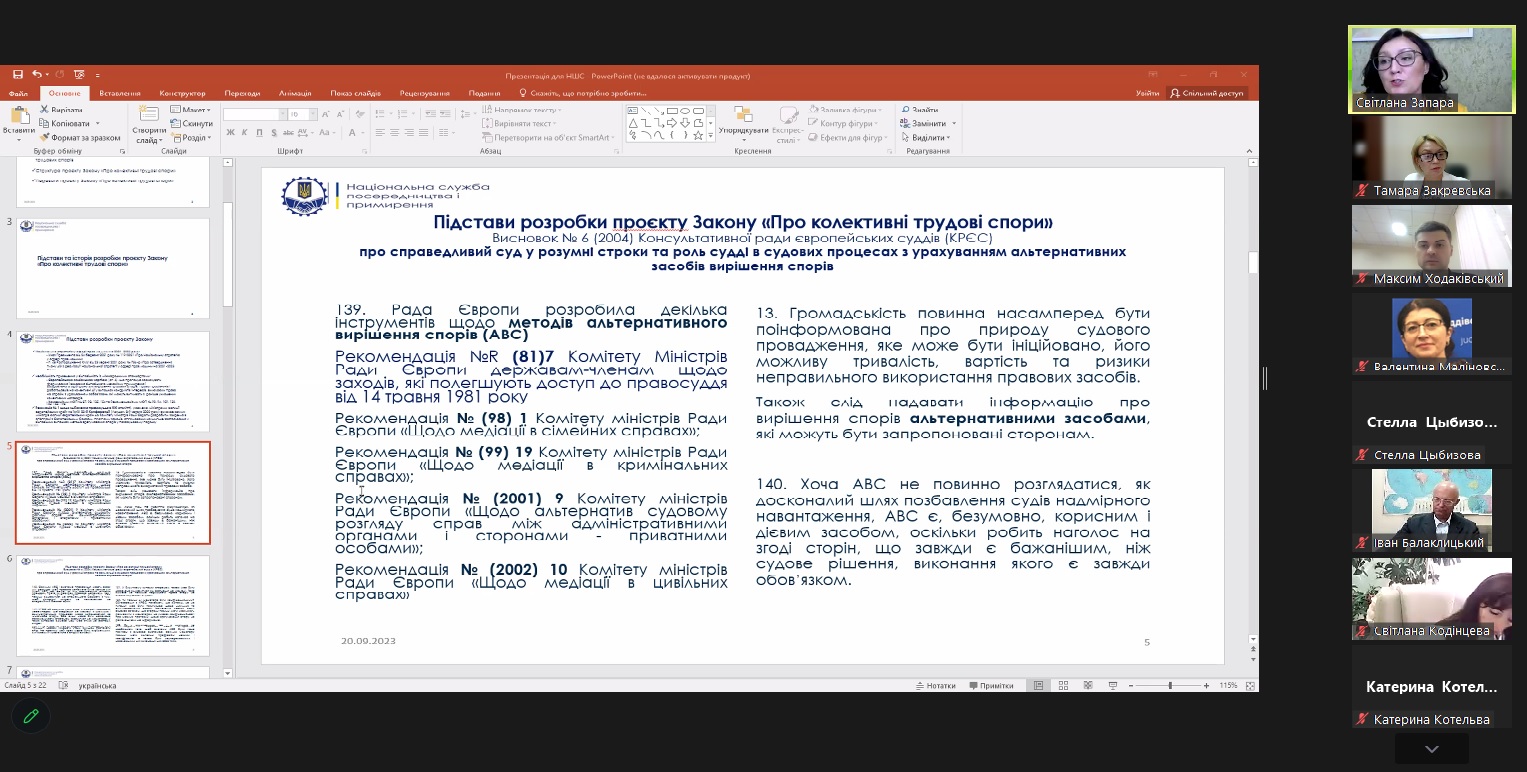Open the Вставлення ribbon tab

[x=120, y=93]
